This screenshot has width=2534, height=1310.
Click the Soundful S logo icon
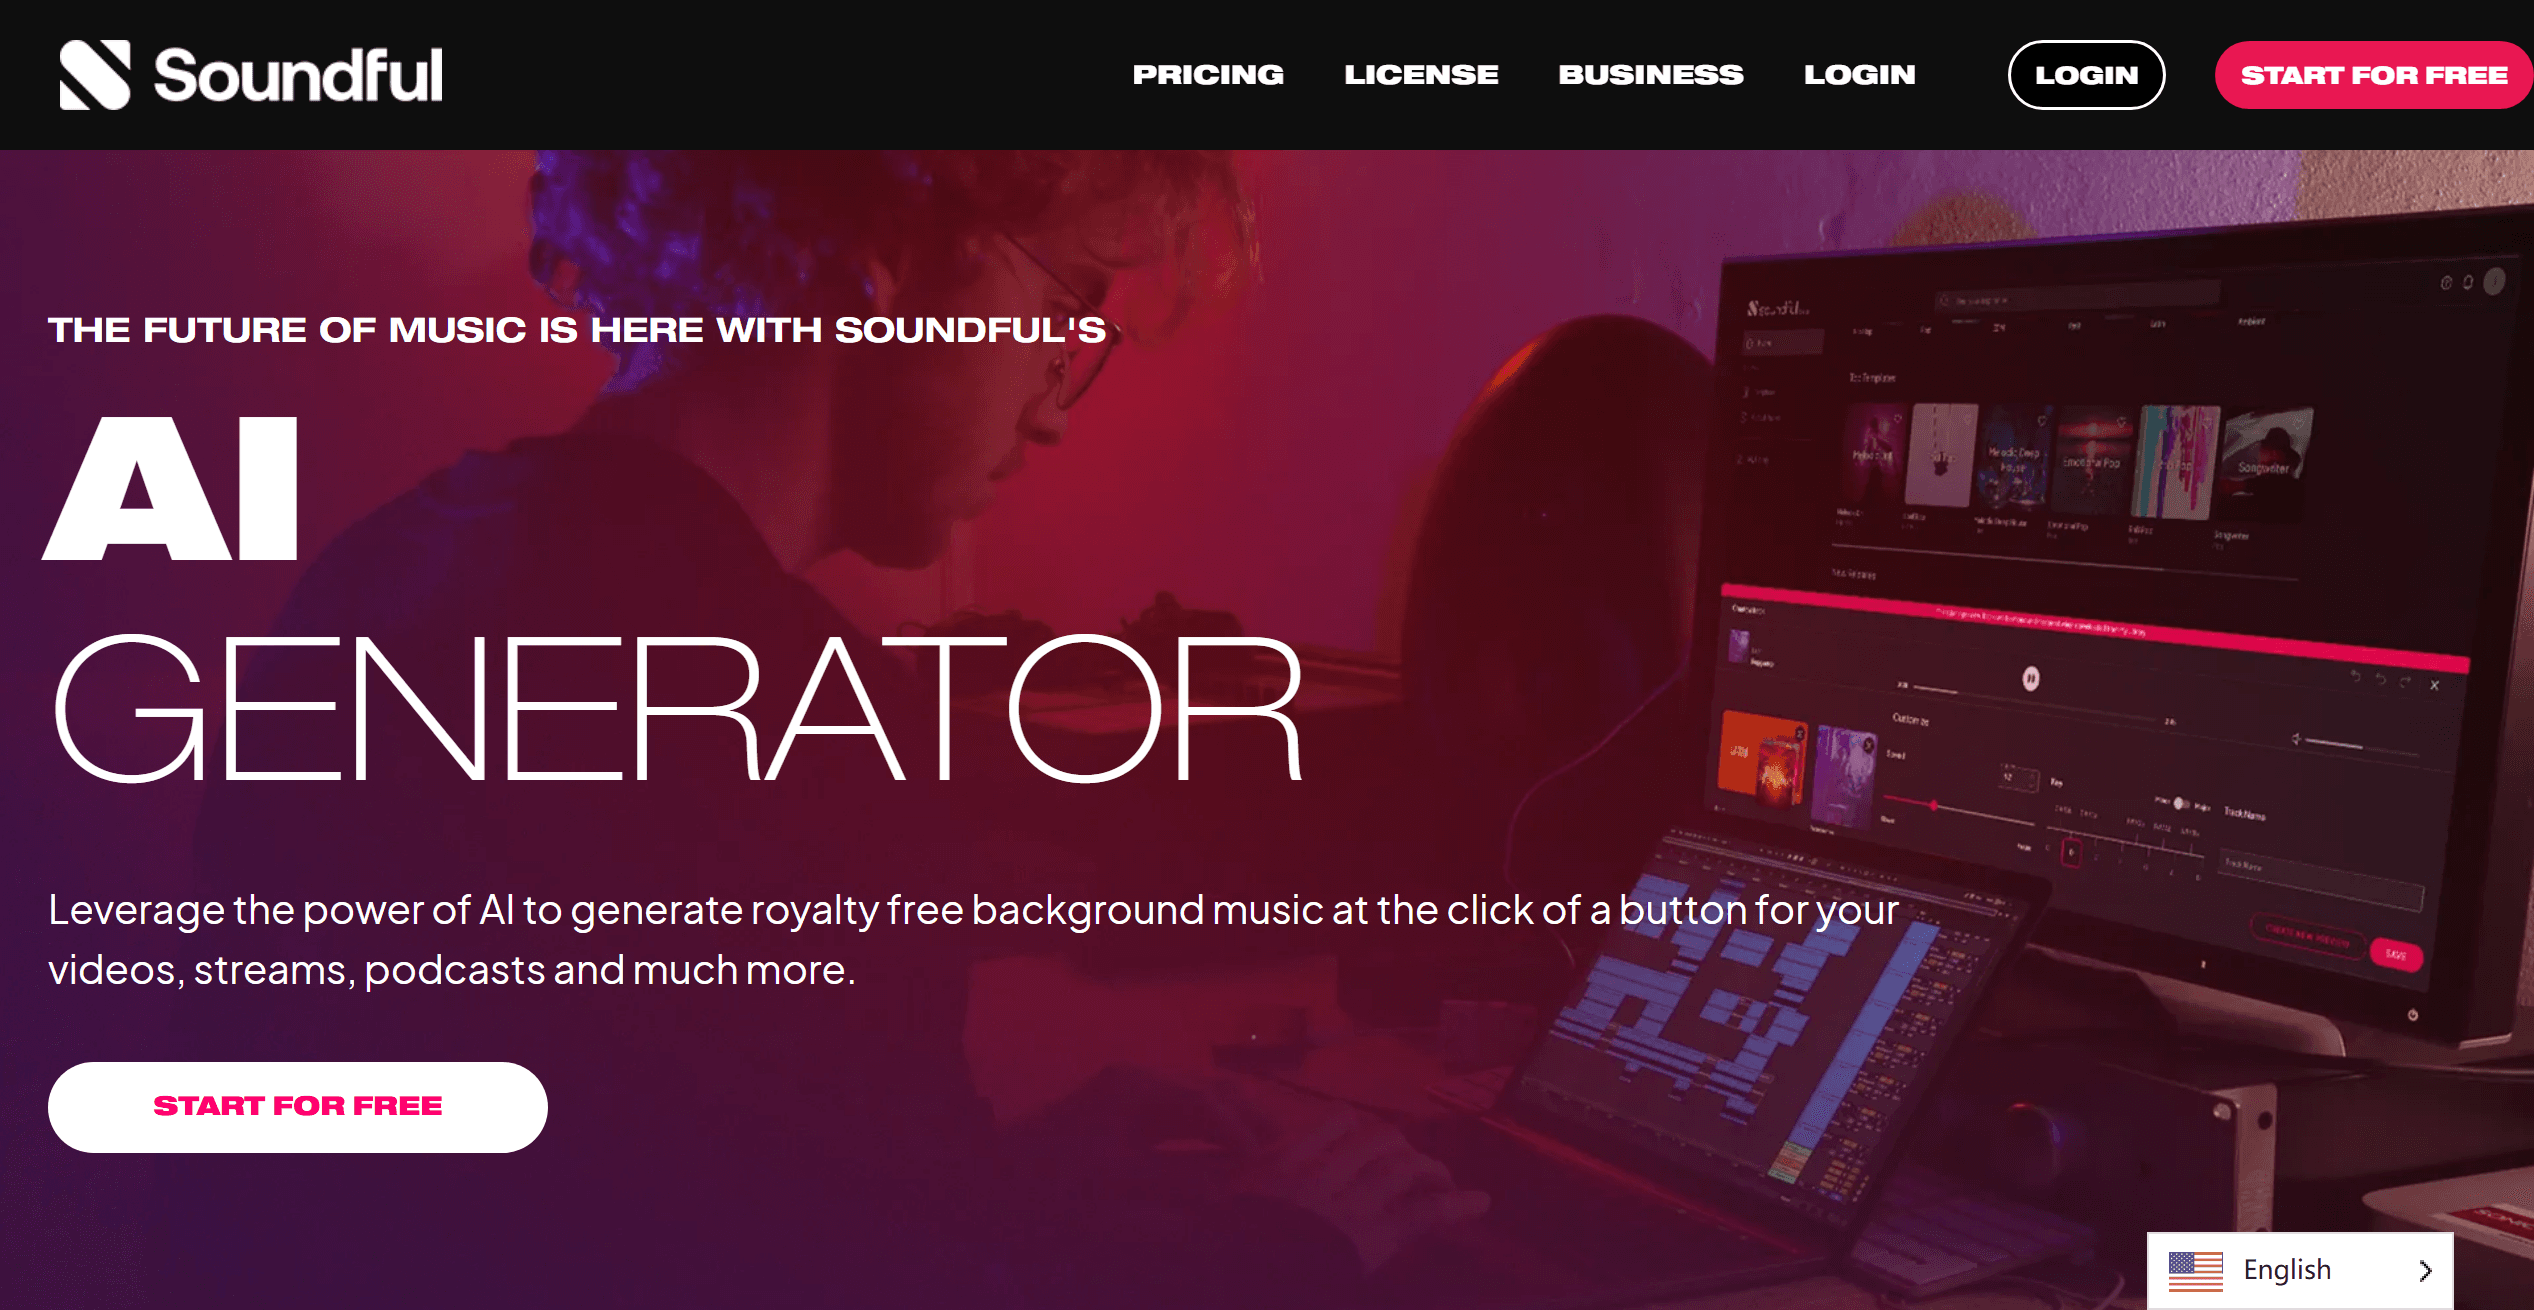(95, 75)
